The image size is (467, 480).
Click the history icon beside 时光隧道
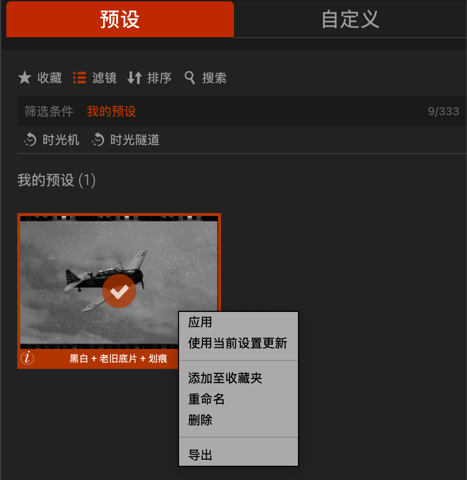(98, 140)
